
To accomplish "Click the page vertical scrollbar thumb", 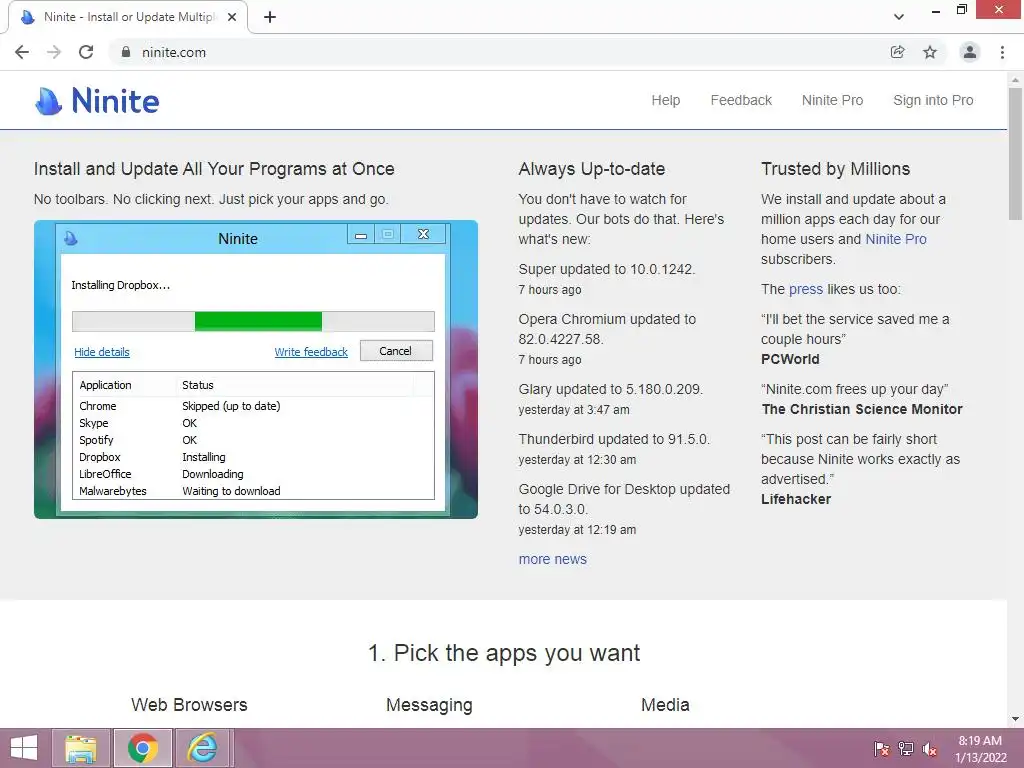I will [1015, 153].
